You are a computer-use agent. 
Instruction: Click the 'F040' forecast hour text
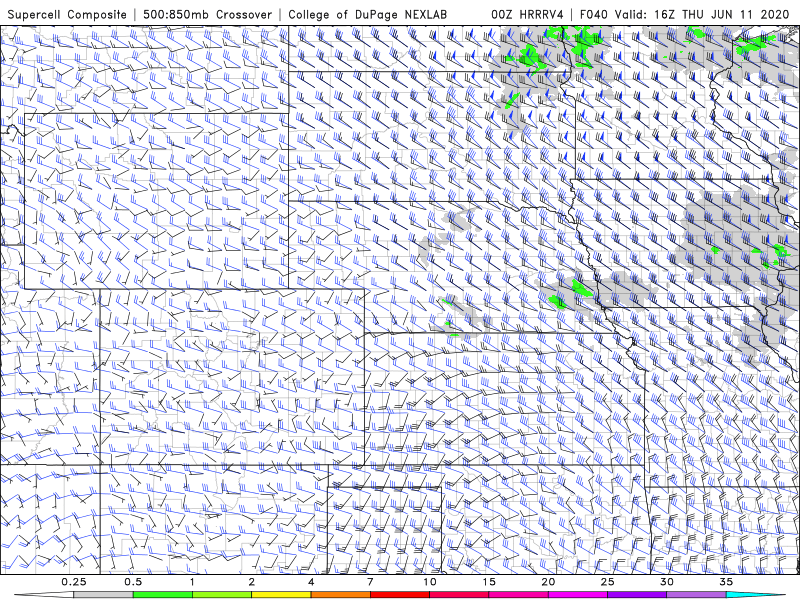(x=593, y=14)
